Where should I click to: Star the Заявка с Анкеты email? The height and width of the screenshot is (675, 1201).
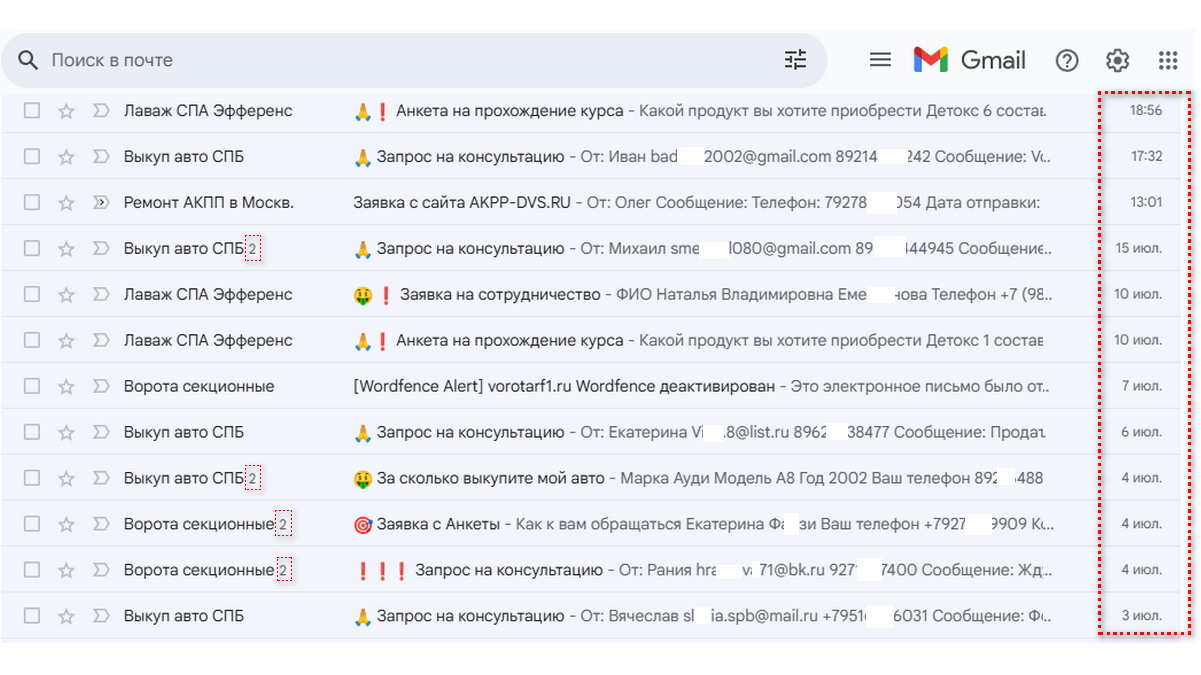tap(66, 525)
